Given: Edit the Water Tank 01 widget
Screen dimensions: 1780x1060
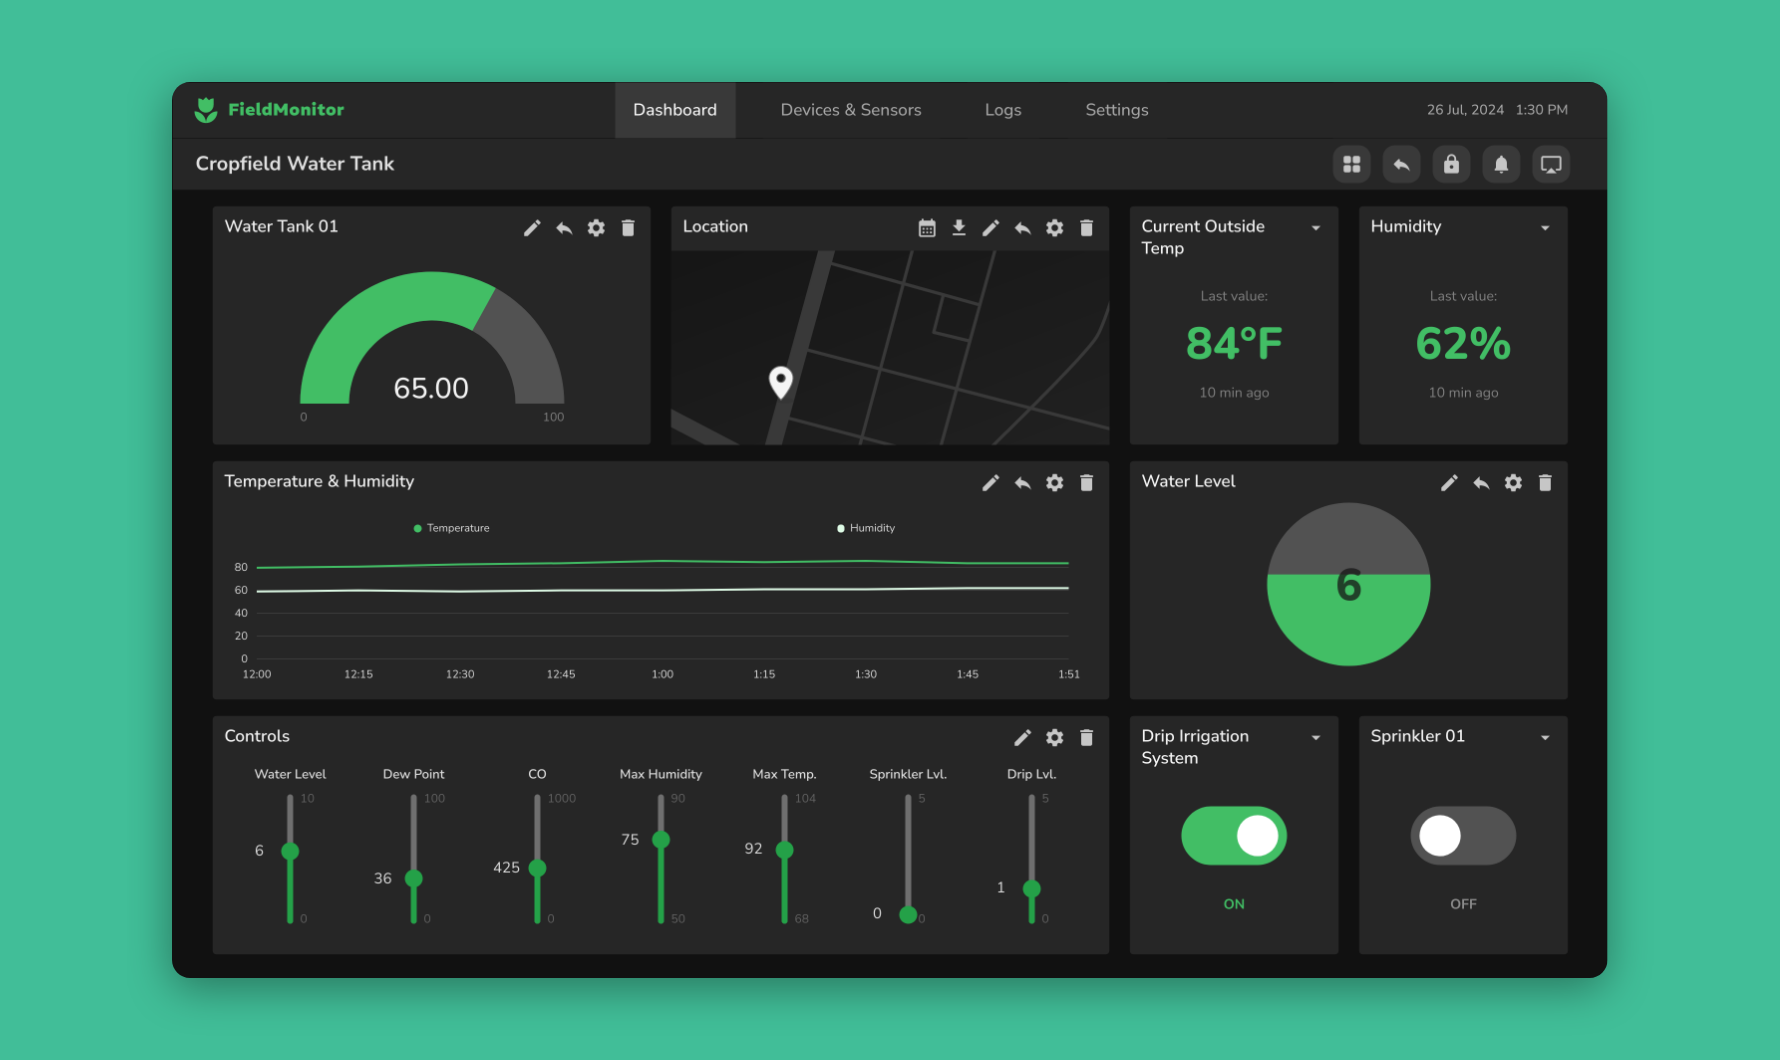Looking at the screenshot, I should 532,228.
